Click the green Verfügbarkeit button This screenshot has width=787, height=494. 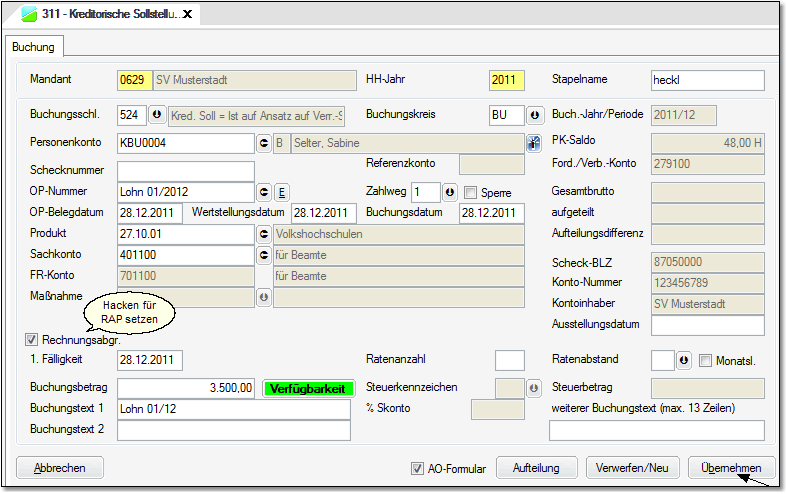309,388
